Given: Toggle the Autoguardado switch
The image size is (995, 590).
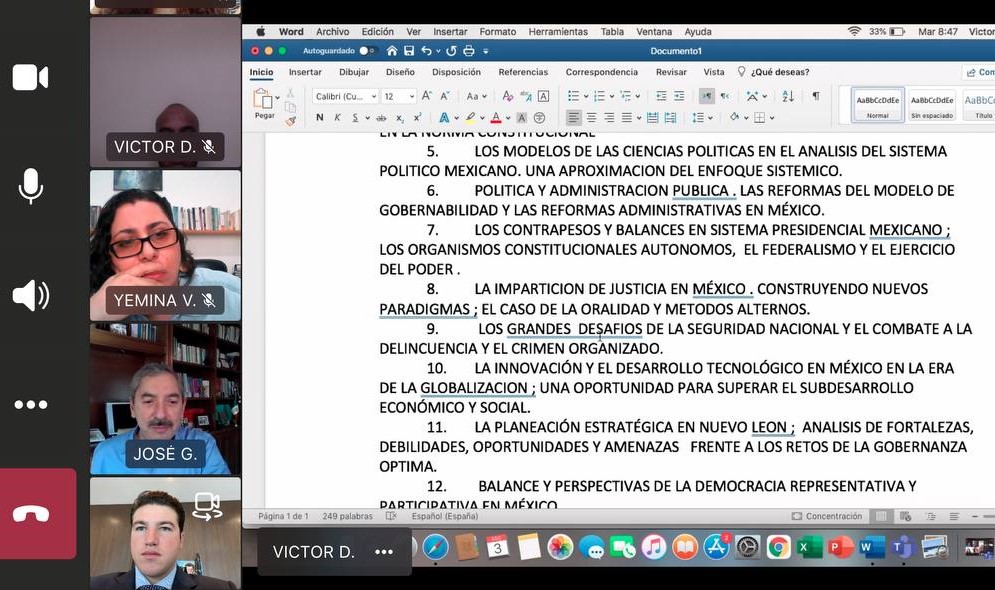Looking at the screenshot, I should pos(367,51).
